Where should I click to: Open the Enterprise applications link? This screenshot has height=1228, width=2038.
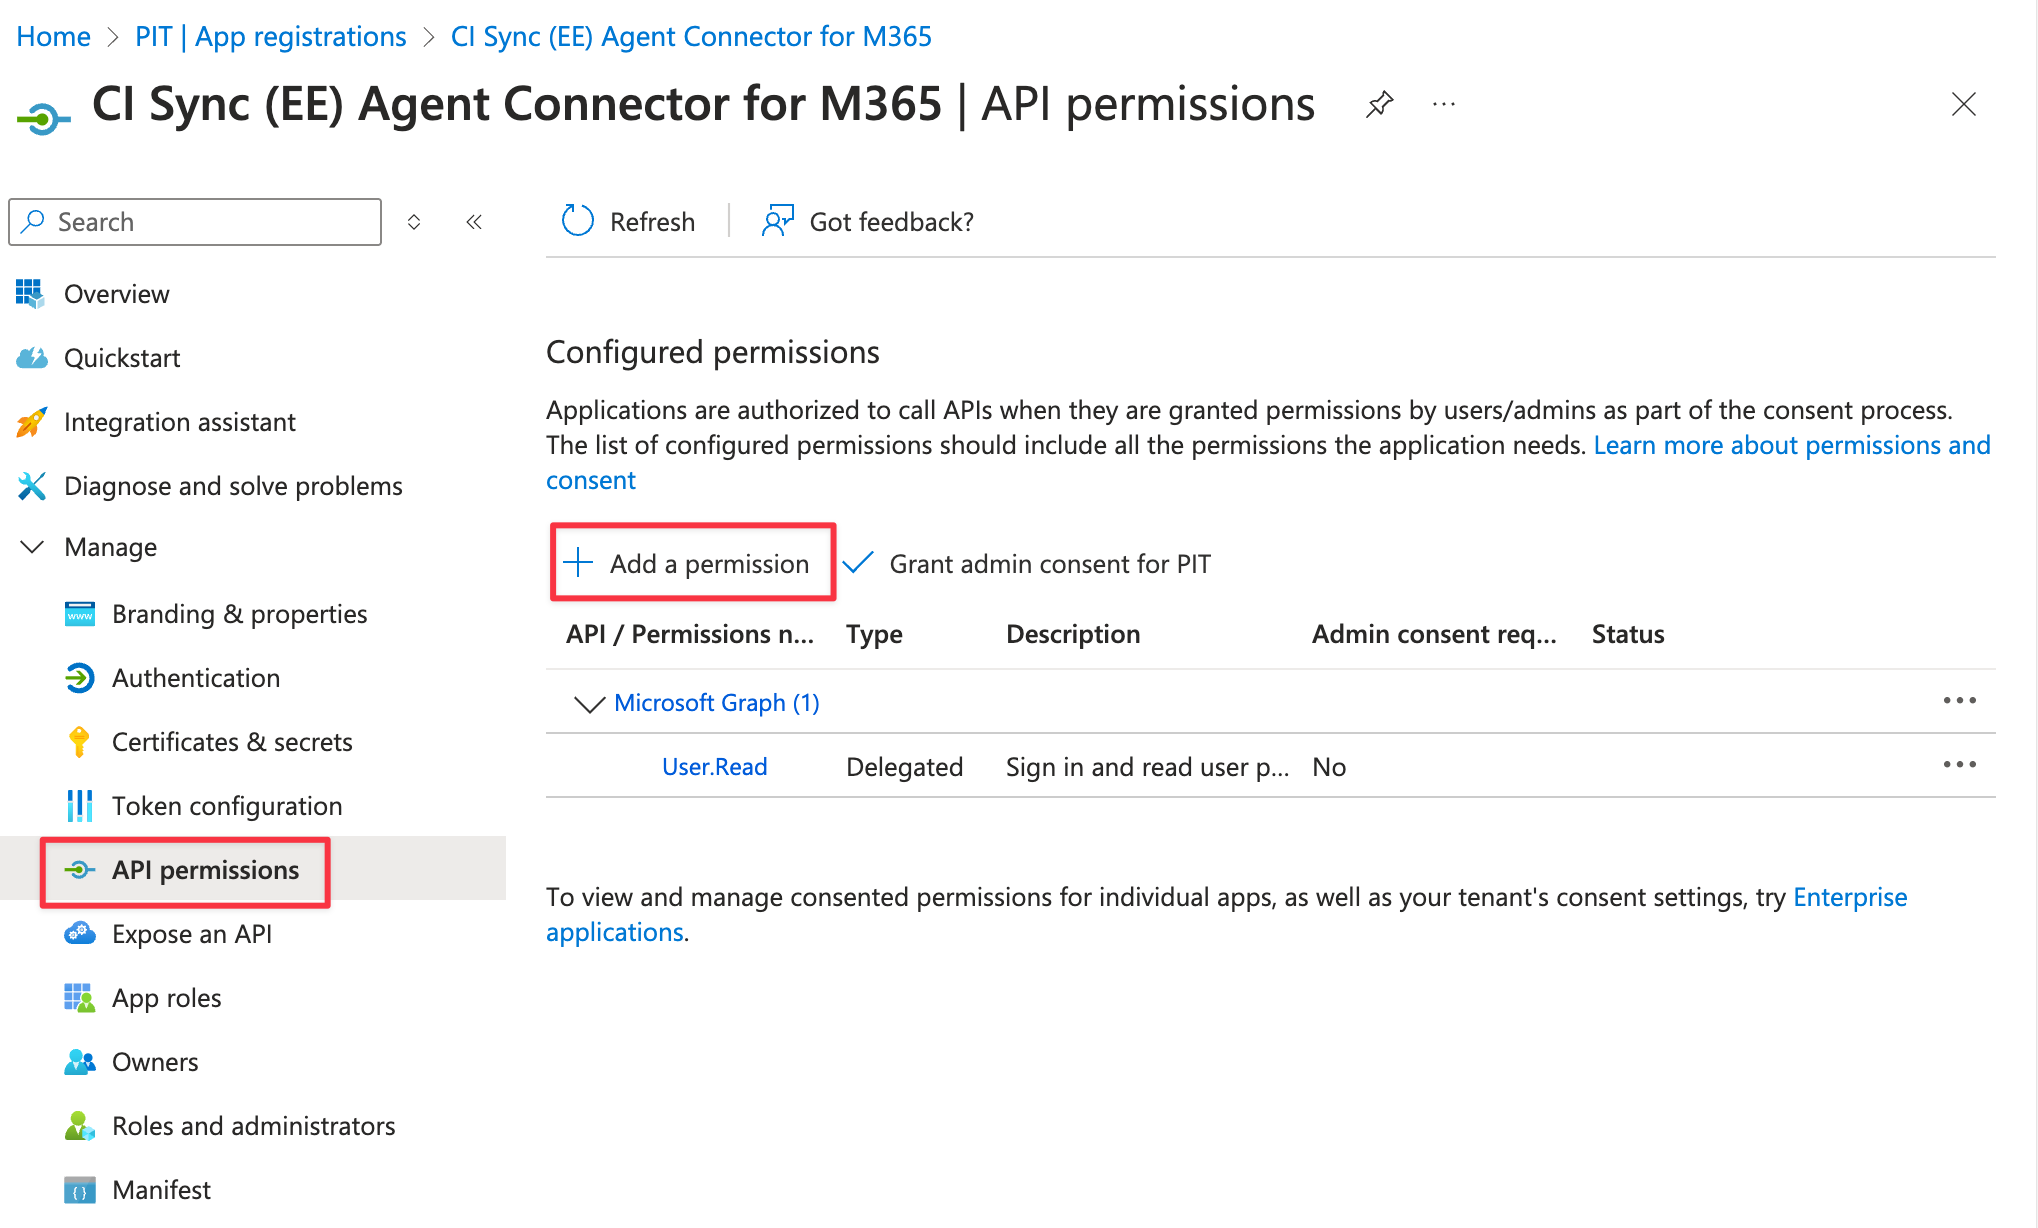pyautogui.click(x=1850, y=897)
